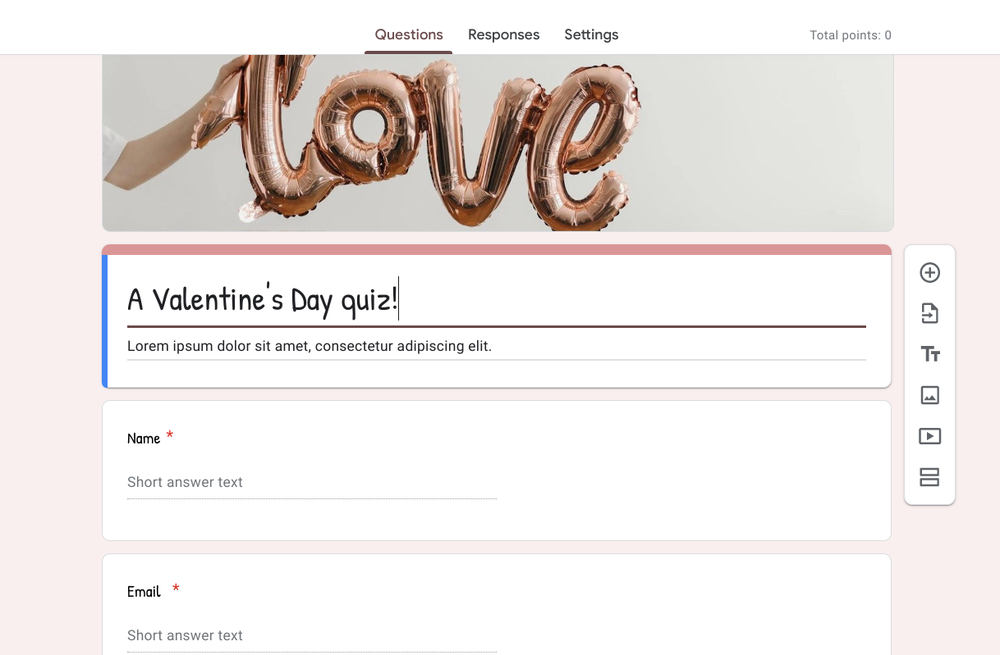Select the Name question card

pos(600,470)
